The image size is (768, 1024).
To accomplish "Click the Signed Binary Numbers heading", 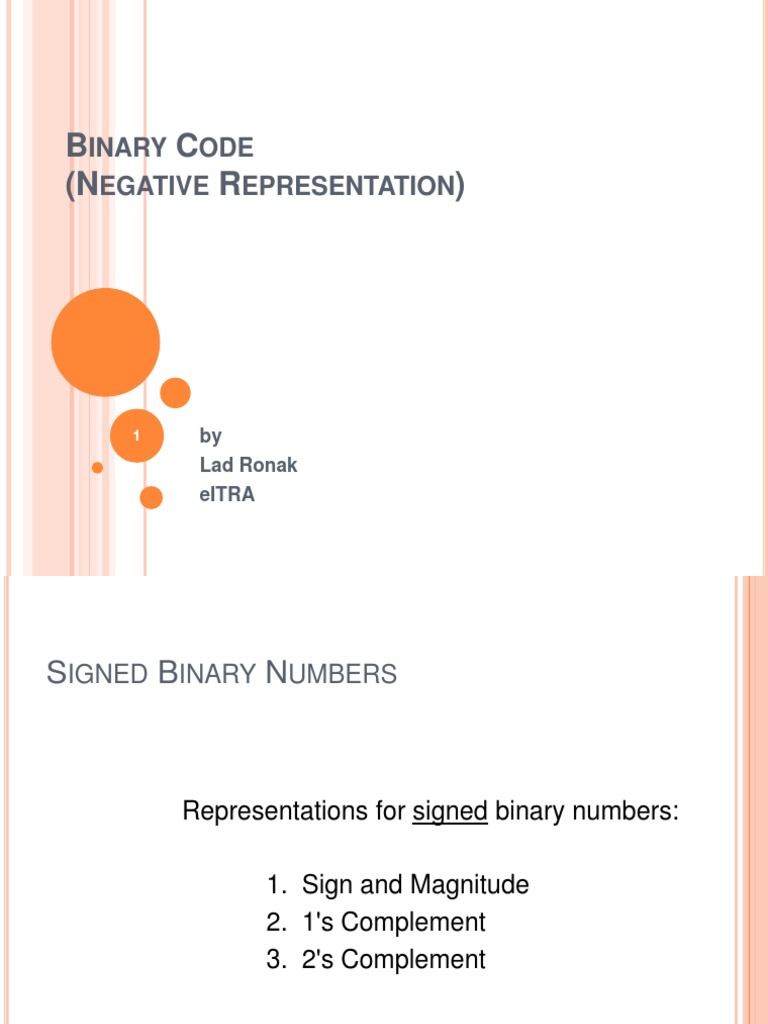I will (222, 674).
